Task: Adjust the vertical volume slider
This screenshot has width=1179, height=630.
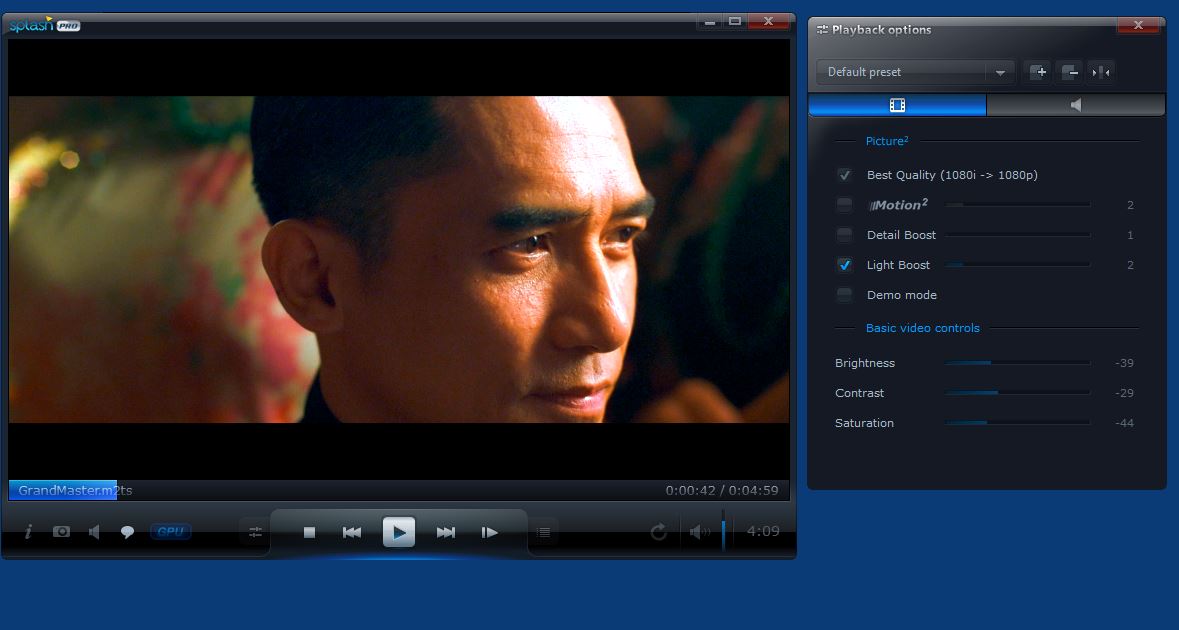Action: click(x=723, y=531)
